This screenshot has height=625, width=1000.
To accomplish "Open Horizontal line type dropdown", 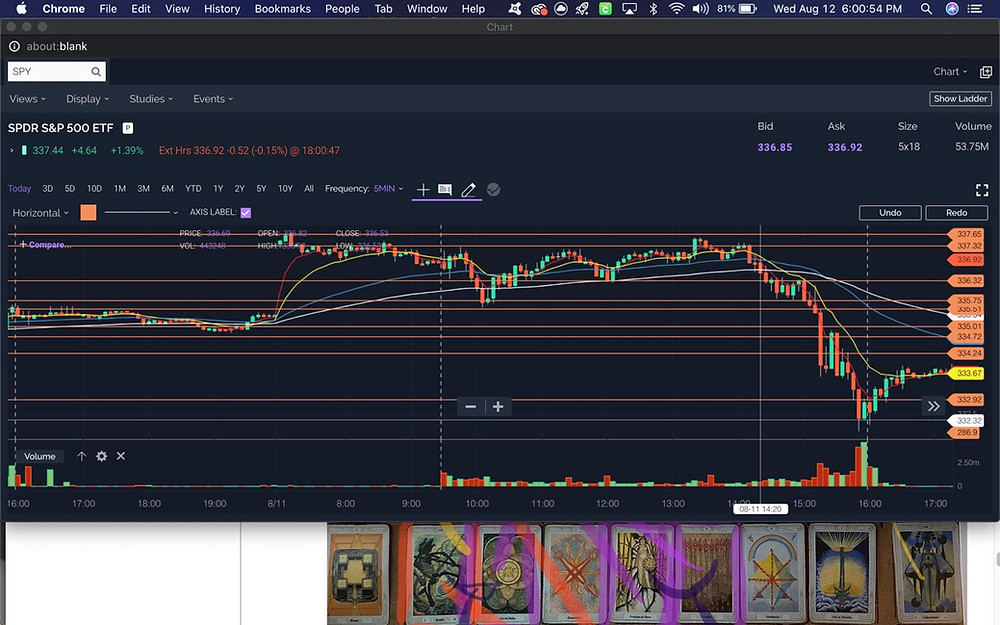I will (x=40, y=213).
